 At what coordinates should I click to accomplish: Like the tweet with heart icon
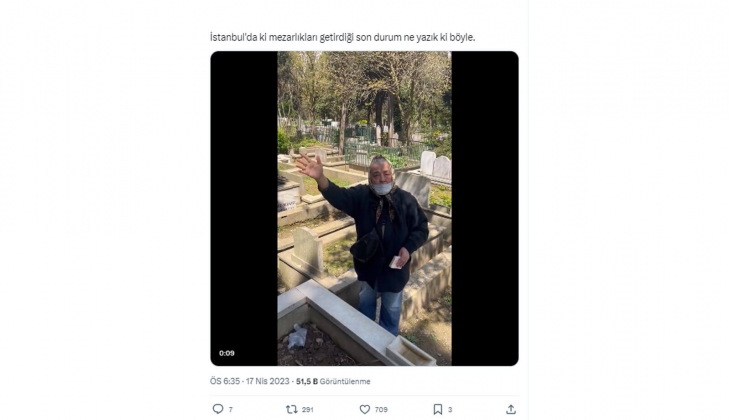tap(365, 409)
